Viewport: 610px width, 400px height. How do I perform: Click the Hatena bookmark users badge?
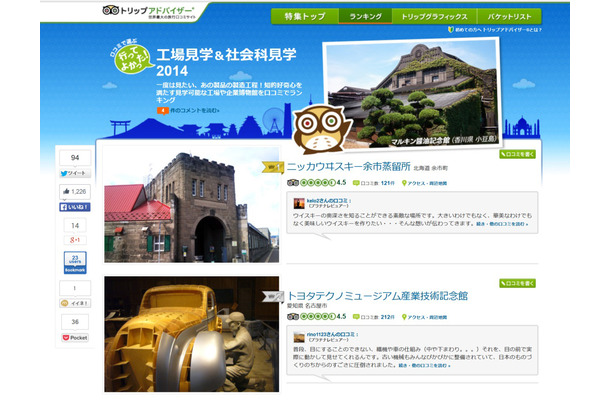tap(75, 263)
